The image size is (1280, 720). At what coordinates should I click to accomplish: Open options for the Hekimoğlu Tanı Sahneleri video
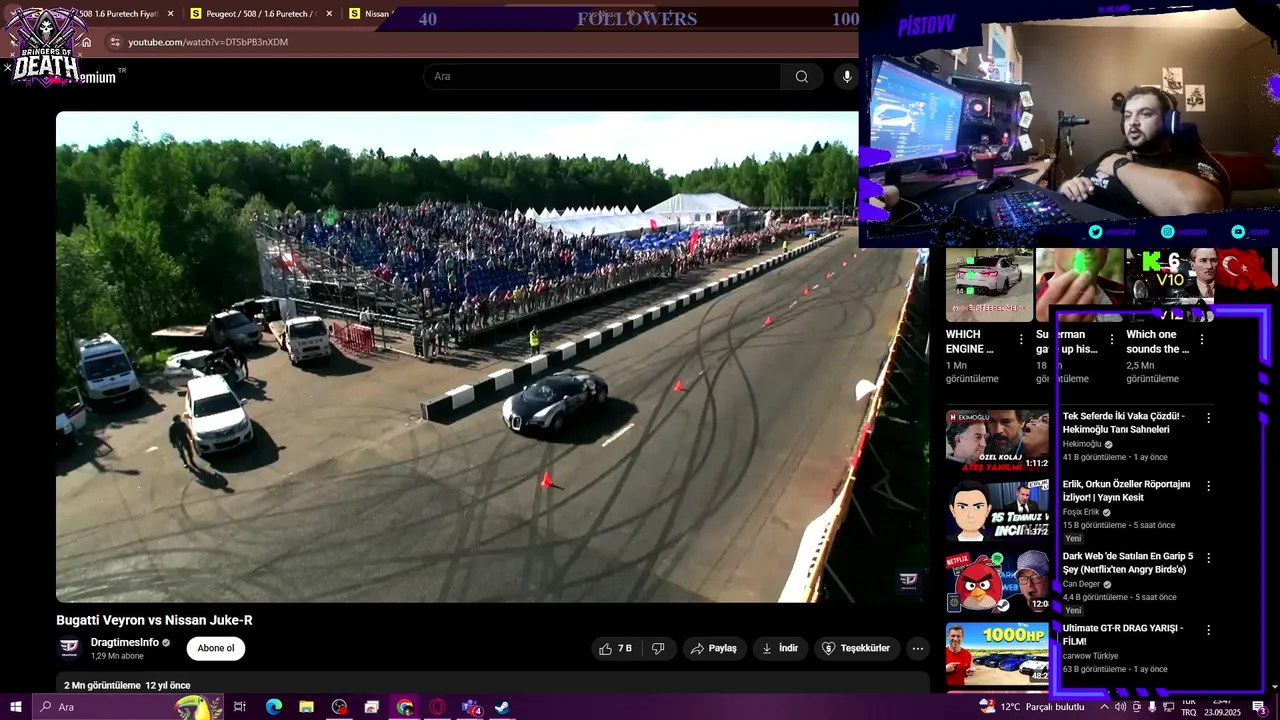(1208, 418)
